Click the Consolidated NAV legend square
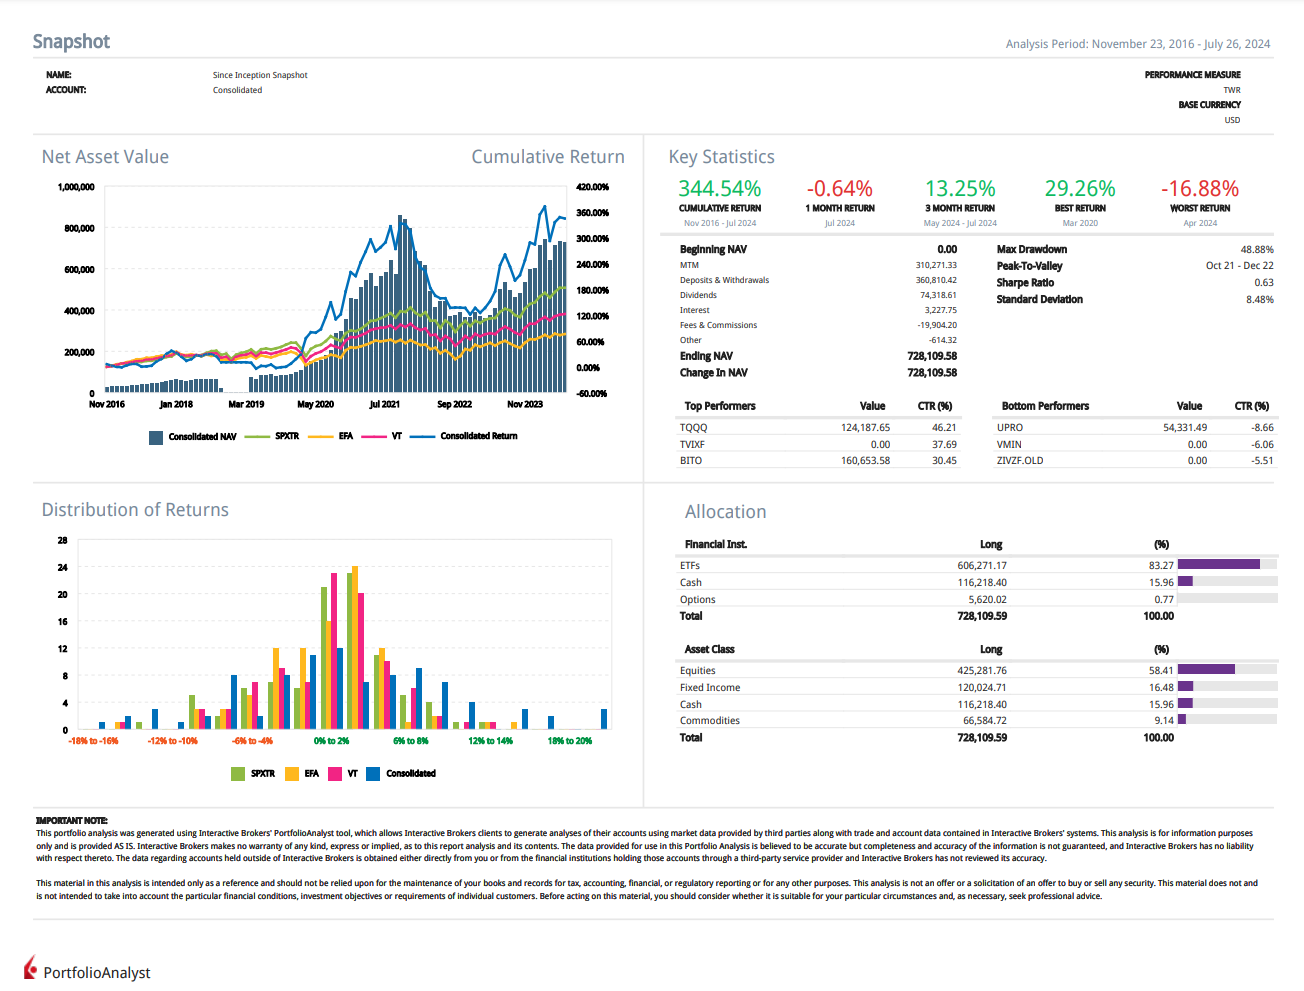This screenshot has width=1304, height=991. point(156,437)
